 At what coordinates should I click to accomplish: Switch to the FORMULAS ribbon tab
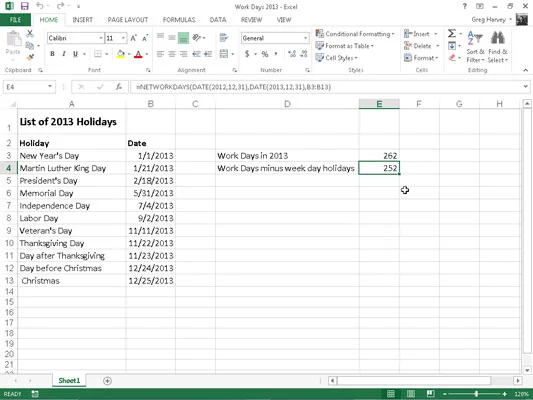click(x=179, y=20)
